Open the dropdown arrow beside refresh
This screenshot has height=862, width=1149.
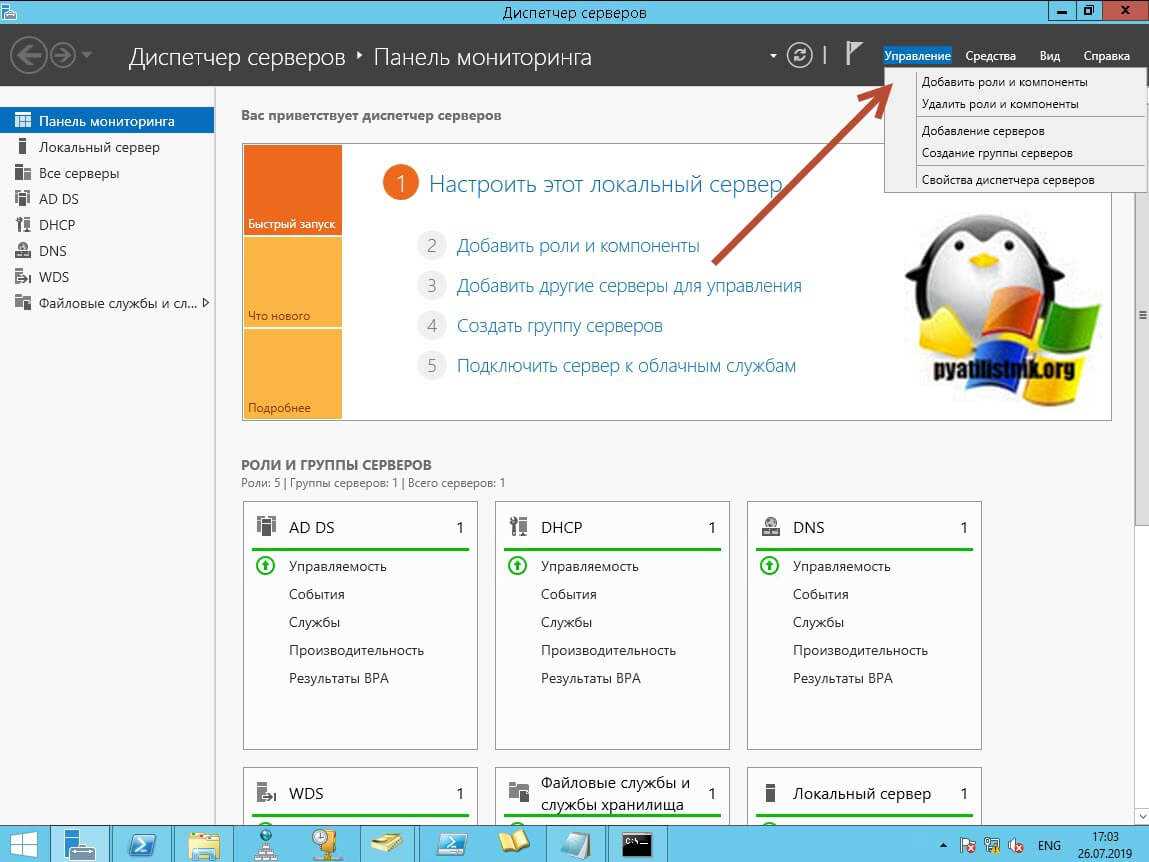(x=773, y=56)
